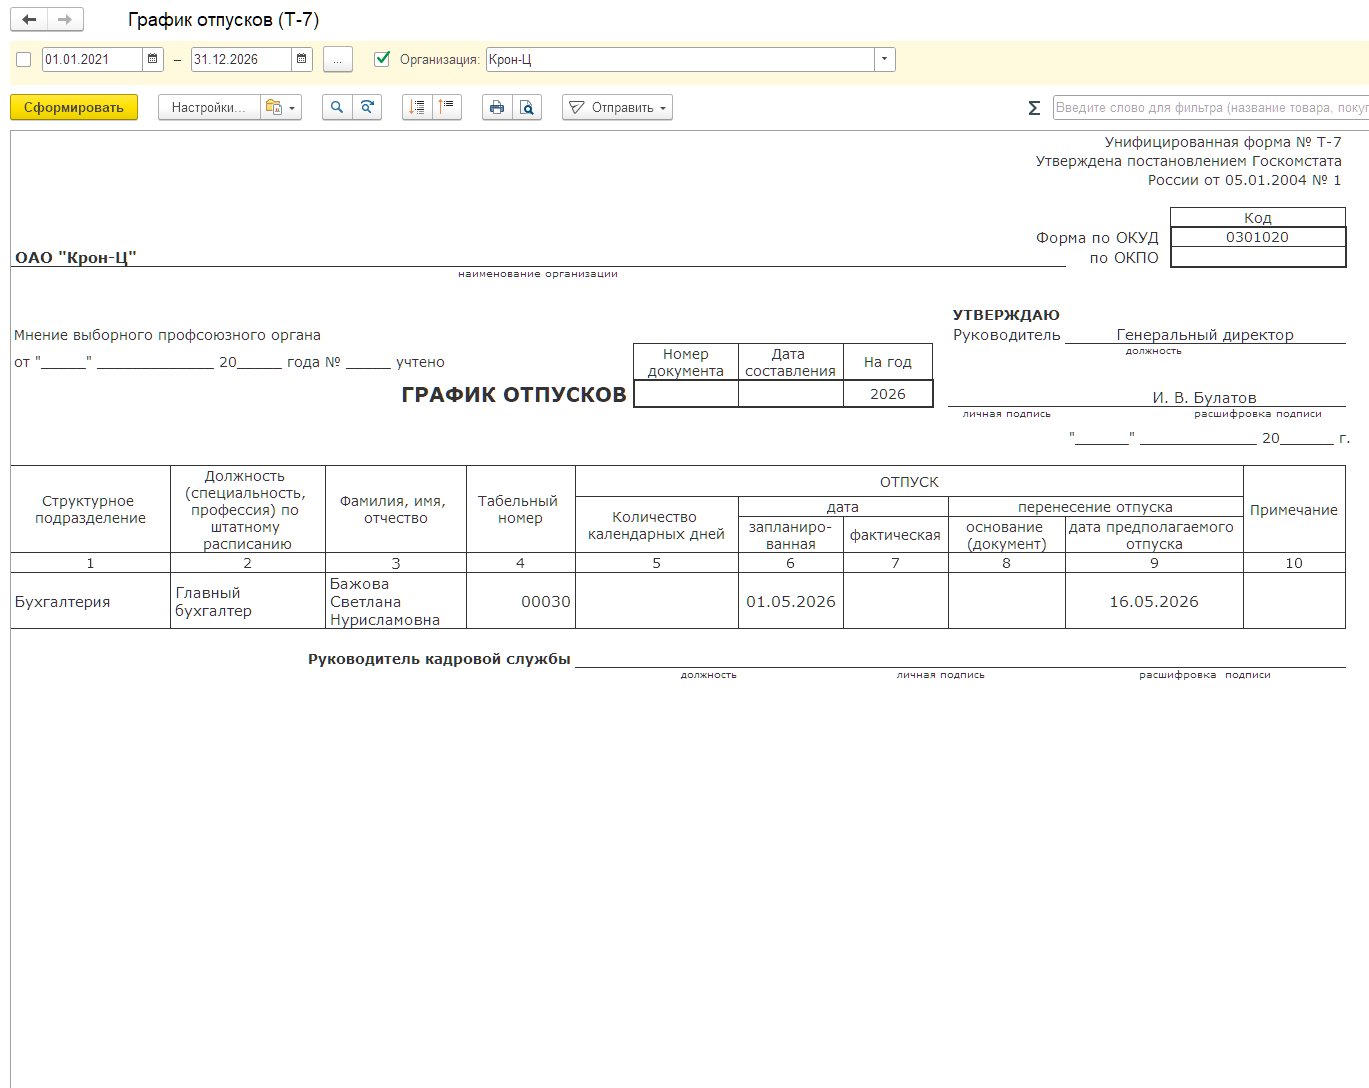Viewport: 1369px width, 1088px height.
Task: Open the Отправить dropdown
Action: tap(617, 107)
